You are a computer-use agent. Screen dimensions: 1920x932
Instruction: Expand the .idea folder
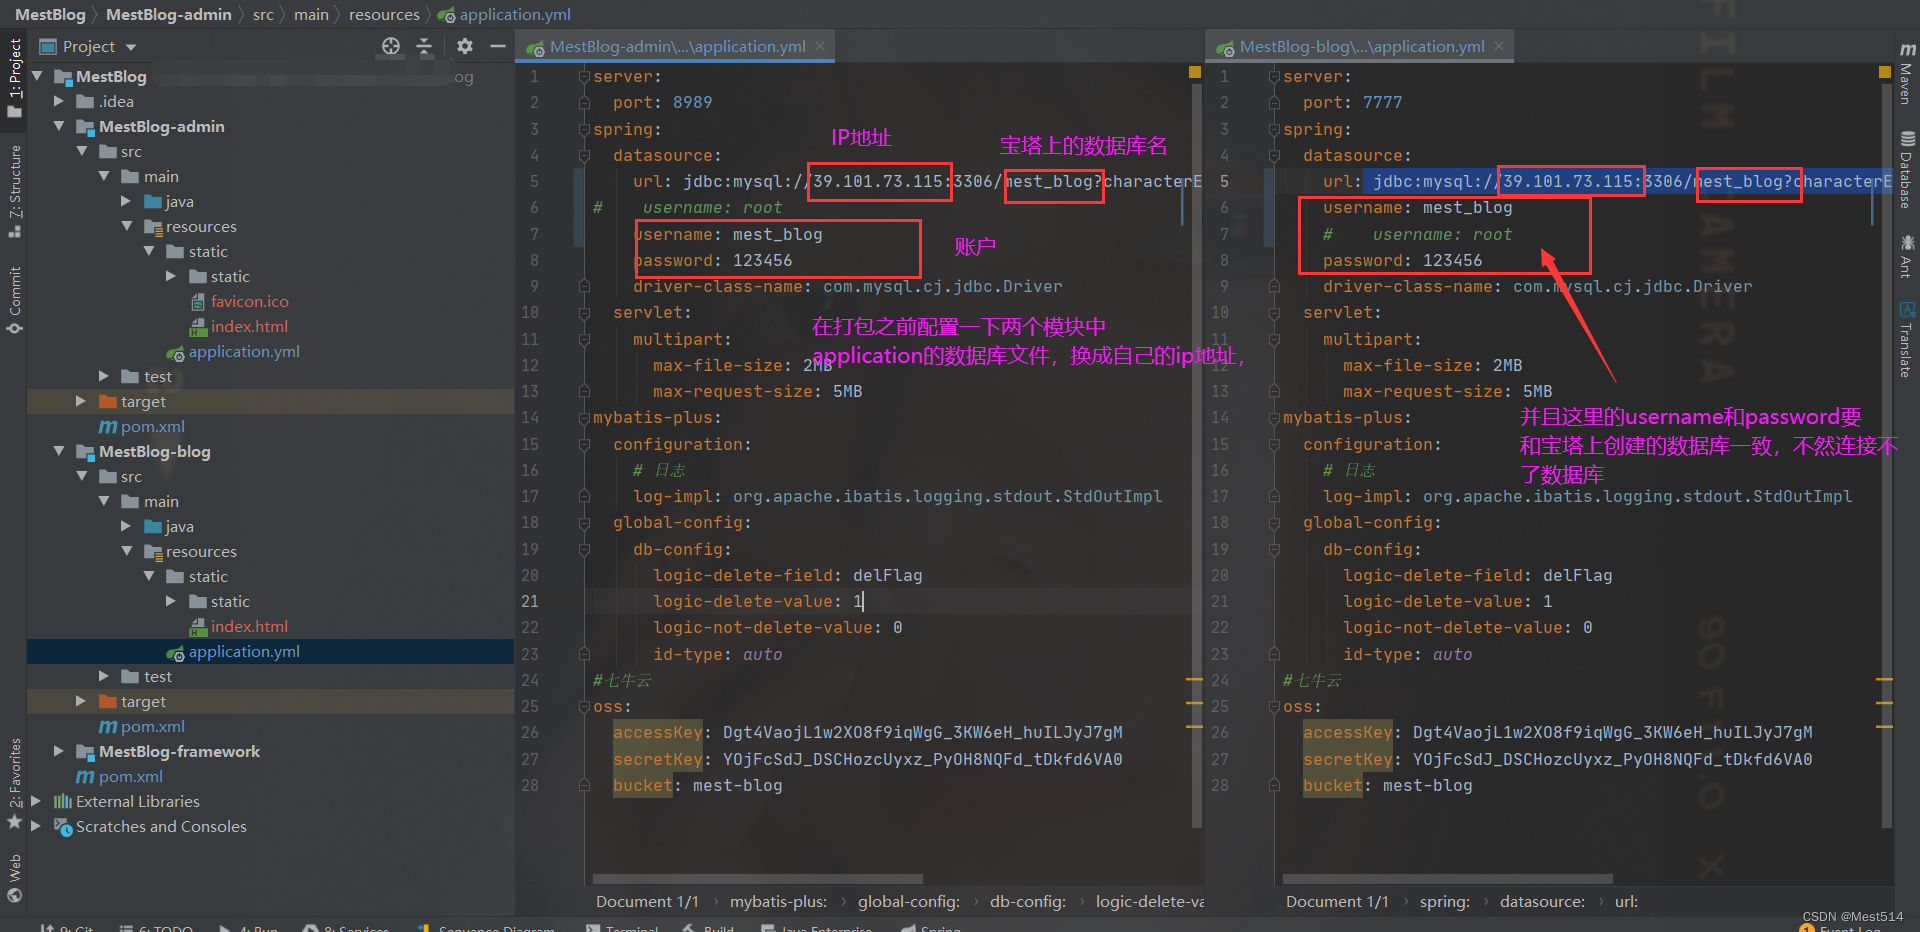click(59, 101)
